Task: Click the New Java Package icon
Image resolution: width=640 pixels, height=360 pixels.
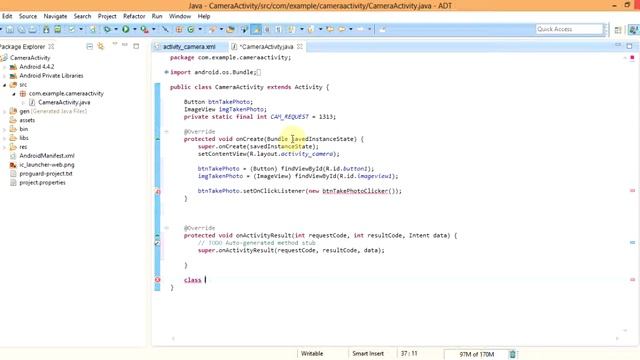Action: coord(179,29)
